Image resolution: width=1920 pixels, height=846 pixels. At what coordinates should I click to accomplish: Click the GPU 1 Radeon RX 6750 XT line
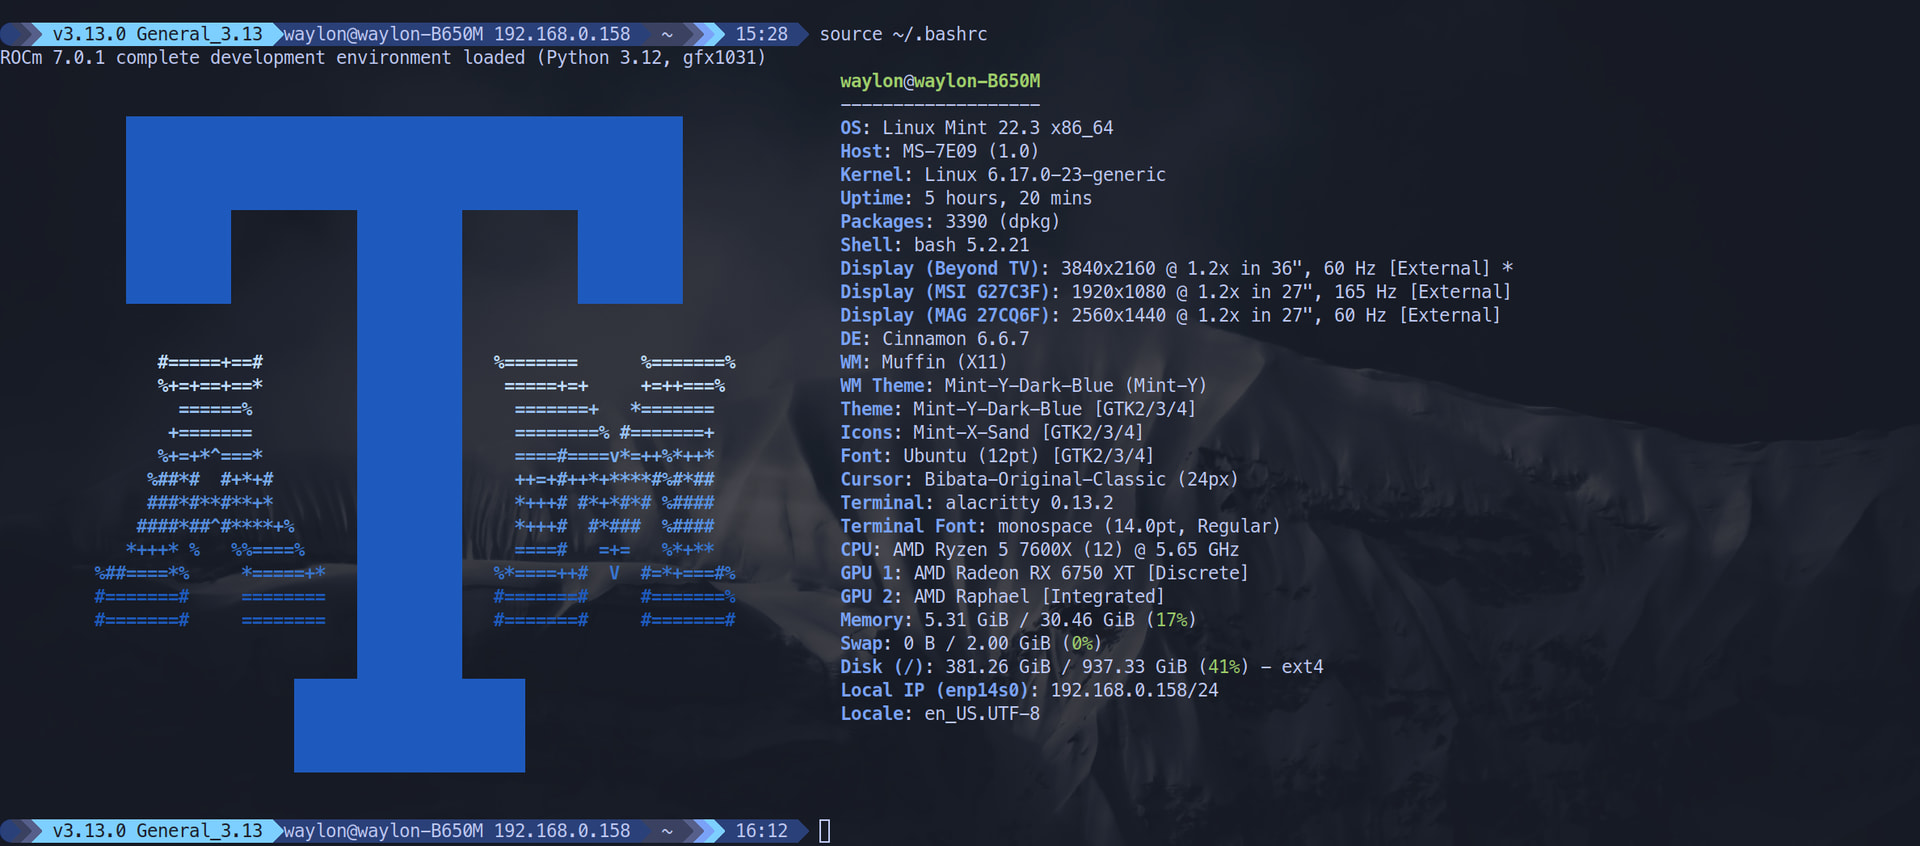pyautogui.click(x=1044, y=573)
